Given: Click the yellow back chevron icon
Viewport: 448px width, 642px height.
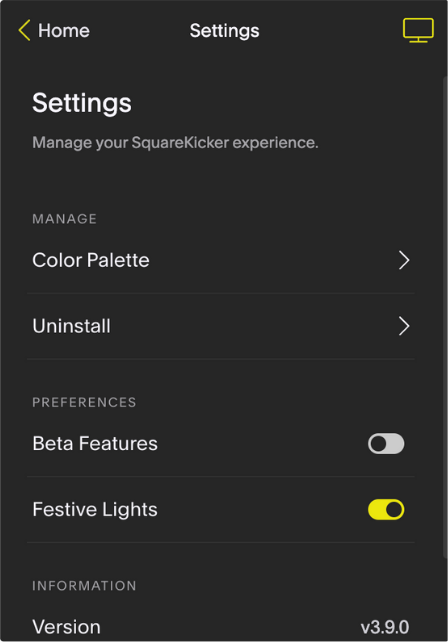Looking at the screenshot, I should tap(24, 30).
